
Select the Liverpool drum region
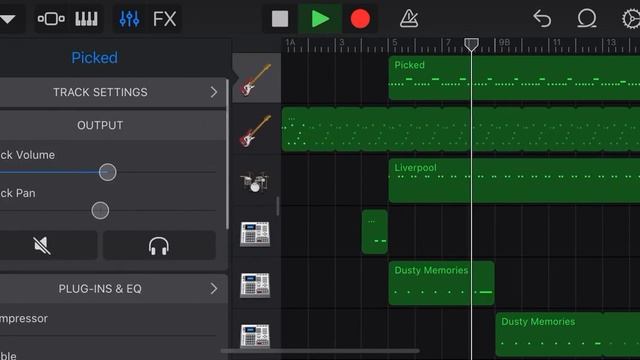pos(514,181)
